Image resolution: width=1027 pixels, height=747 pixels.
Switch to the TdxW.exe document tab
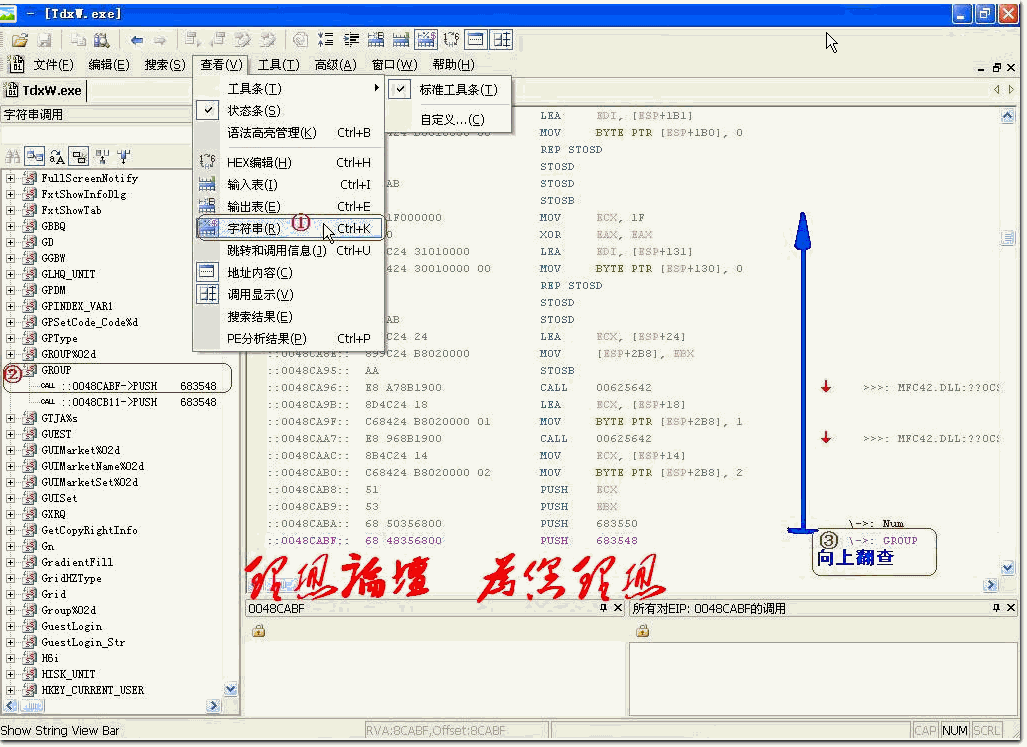44,90
